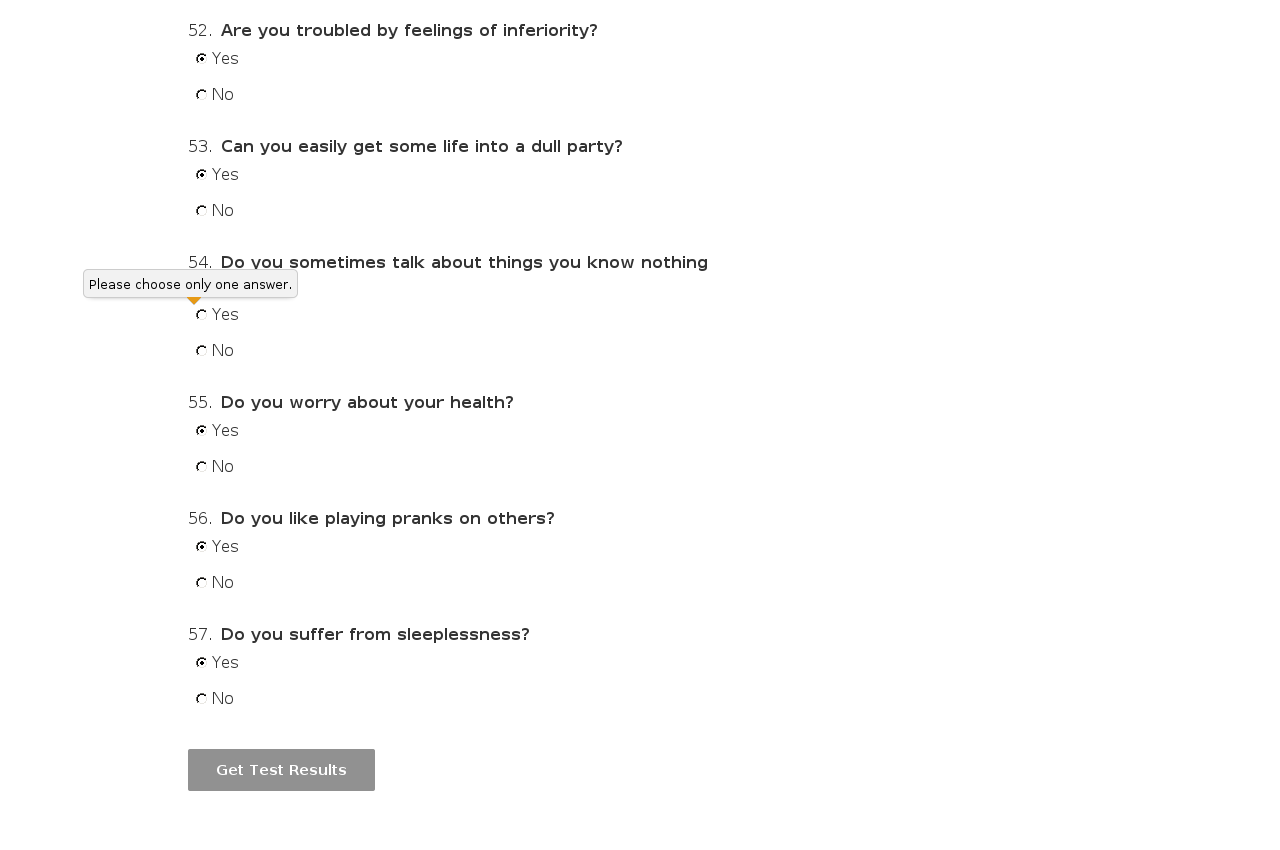Click question 54 text about things you know nothing
Screen dimensions: 1280x850
[x=464, y=263]
